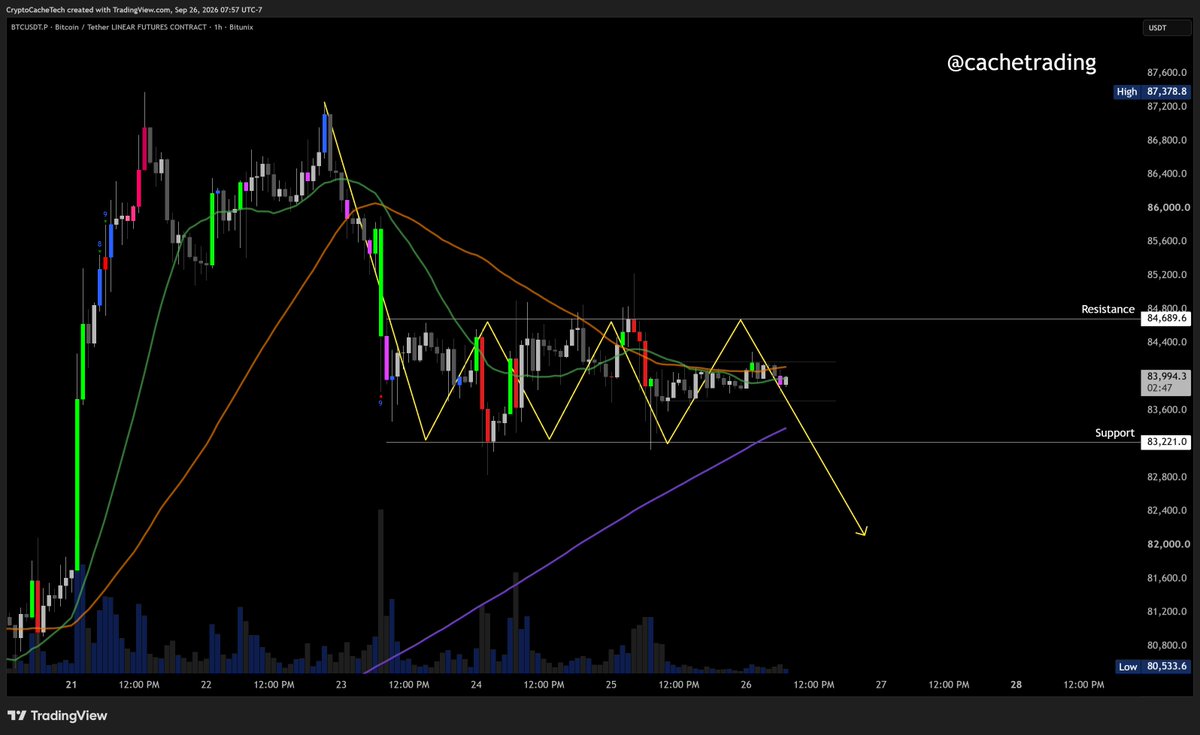Click the 84,400.0 price axis value
The height and width of the screenshot is (735, 1200).
tap(1167, 342)
